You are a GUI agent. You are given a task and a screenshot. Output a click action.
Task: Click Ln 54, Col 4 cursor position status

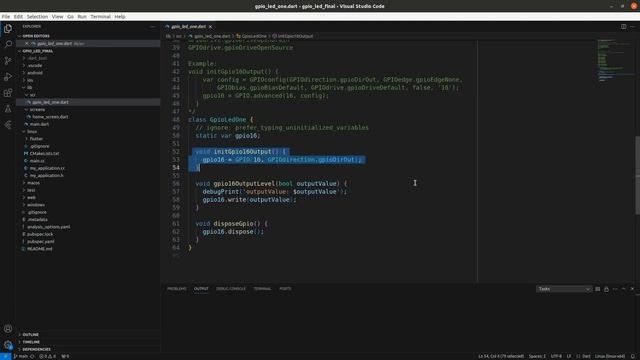(501, 356)
